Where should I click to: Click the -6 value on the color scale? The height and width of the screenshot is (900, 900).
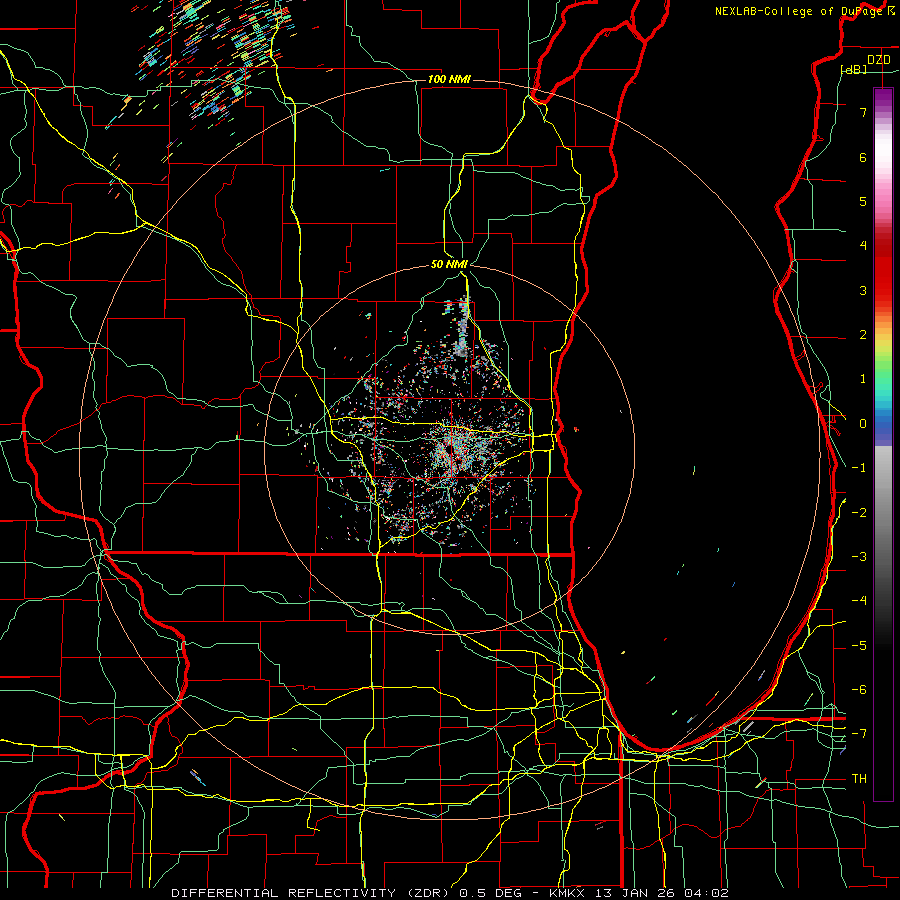(x=859, y=690)
